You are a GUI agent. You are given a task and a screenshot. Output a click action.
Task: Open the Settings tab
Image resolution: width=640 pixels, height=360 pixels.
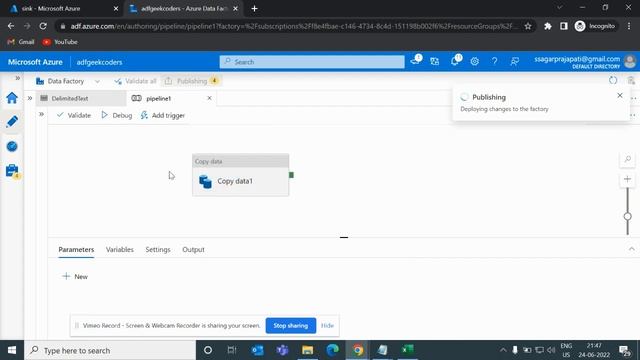[x=158, y=249]
